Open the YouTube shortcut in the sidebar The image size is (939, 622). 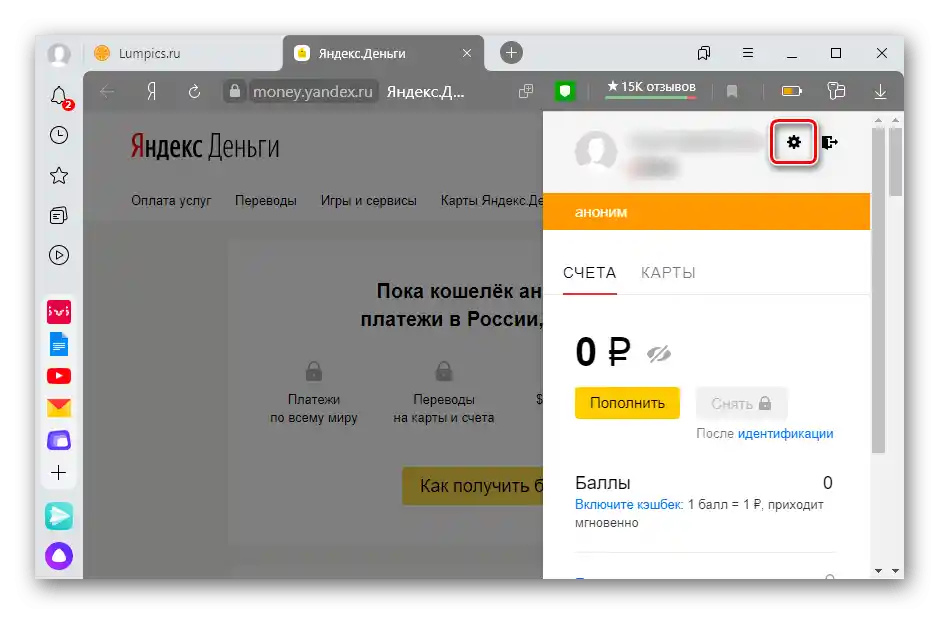(59, 376)
